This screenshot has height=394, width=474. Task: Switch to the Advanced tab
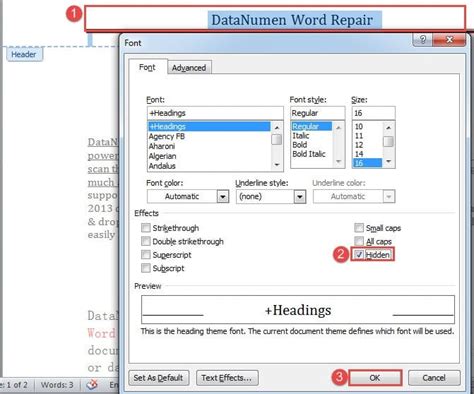click(189, 68)
